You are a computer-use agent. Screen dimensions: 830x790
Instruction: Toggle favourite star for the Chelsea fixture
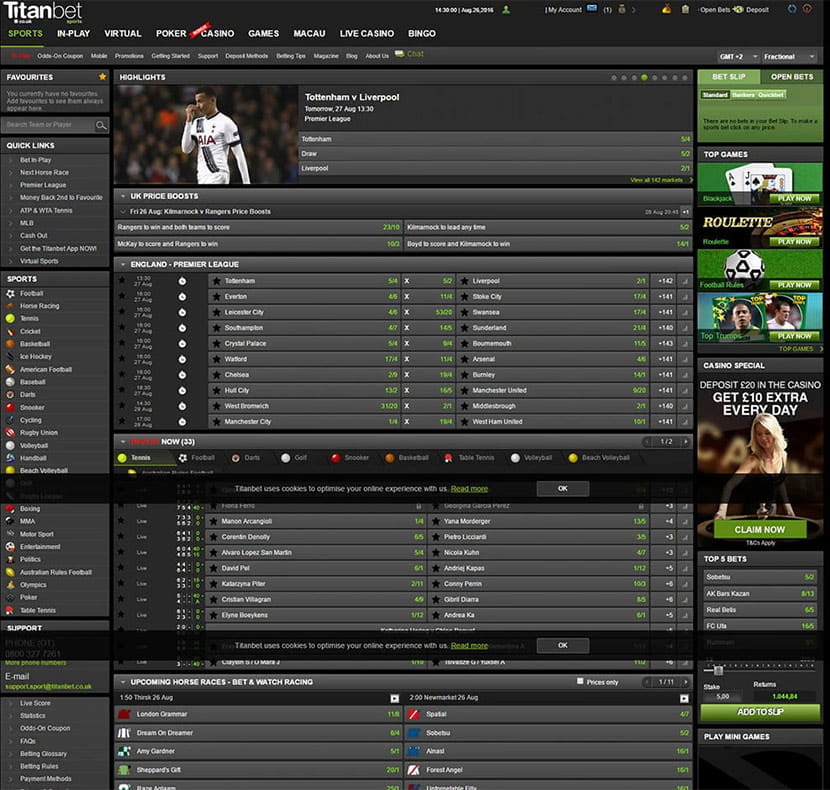[x=122, y=374]
